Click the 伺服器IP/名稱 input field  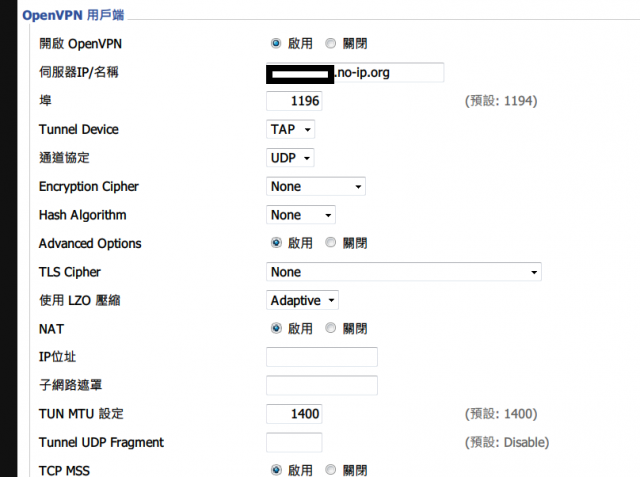point(355,73)
